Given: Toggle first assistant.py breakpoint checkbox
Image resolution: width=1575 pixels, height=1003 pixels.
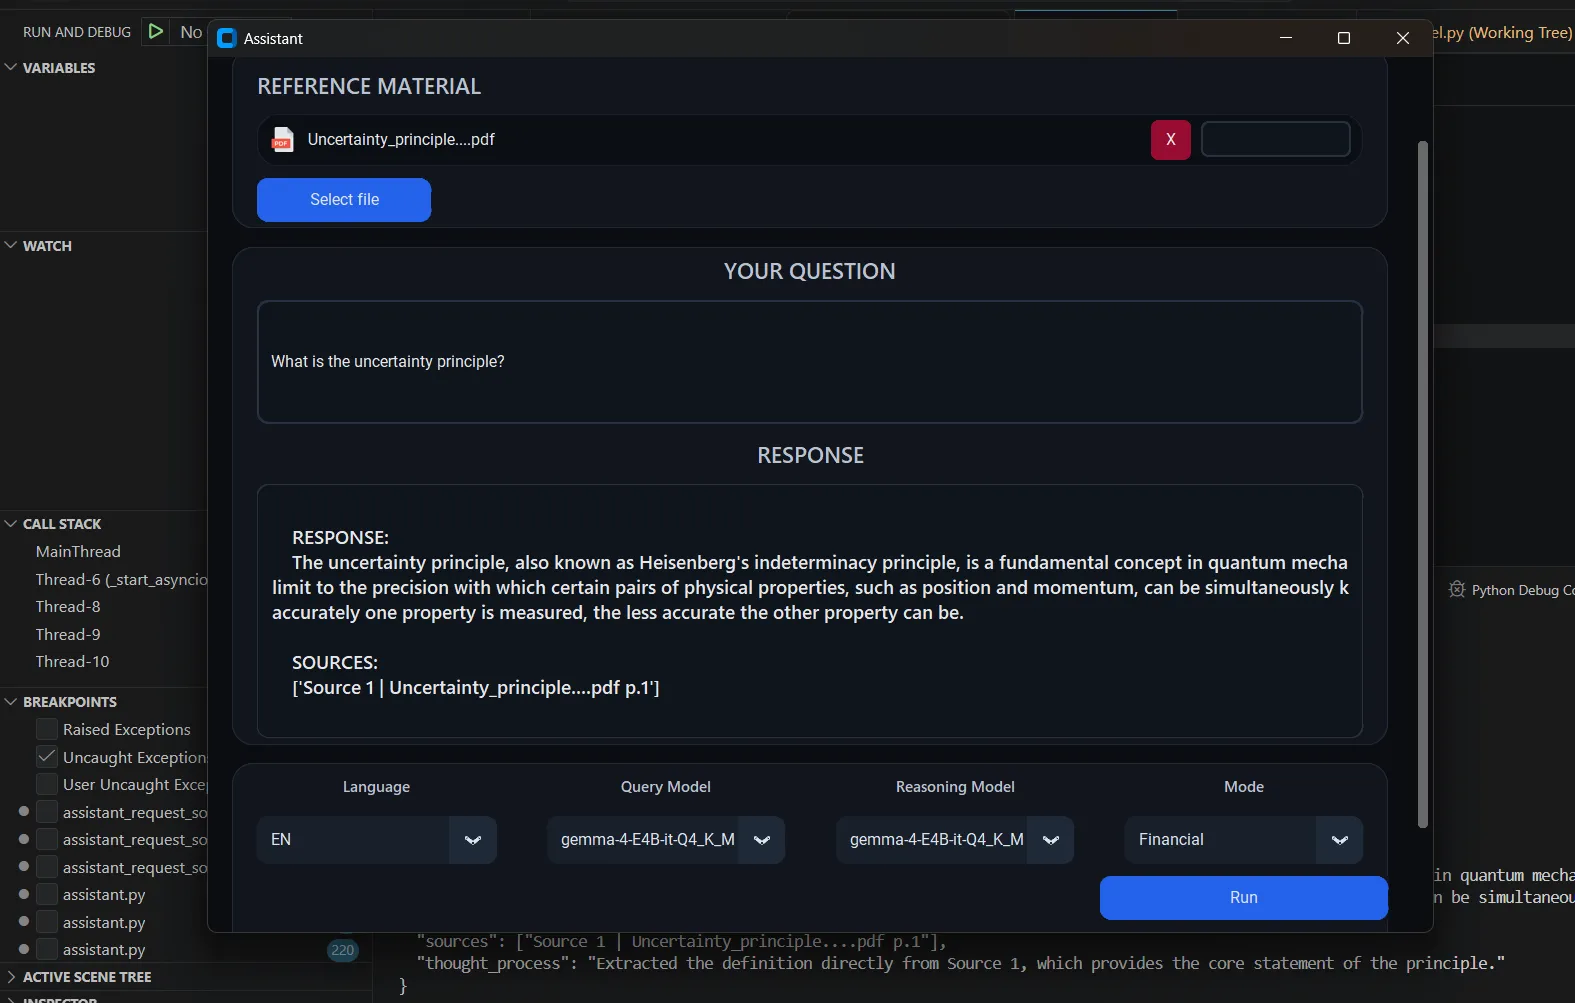Looking at the screenshot, I should point(47,894).
